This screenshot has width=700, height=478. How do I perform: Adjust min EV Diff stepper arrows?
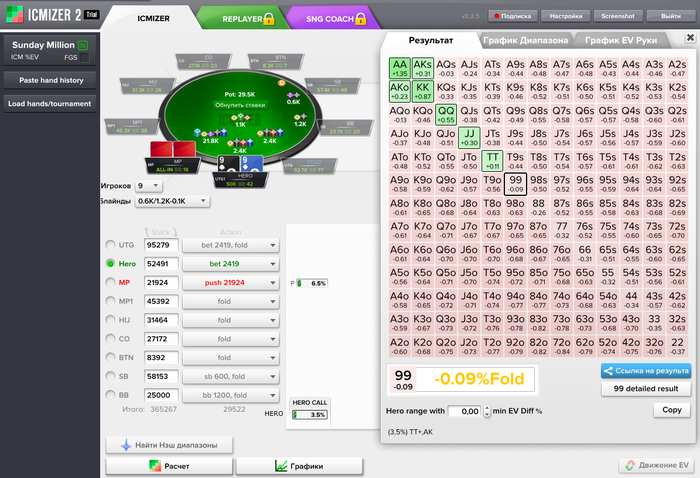[x=487, y=411]
